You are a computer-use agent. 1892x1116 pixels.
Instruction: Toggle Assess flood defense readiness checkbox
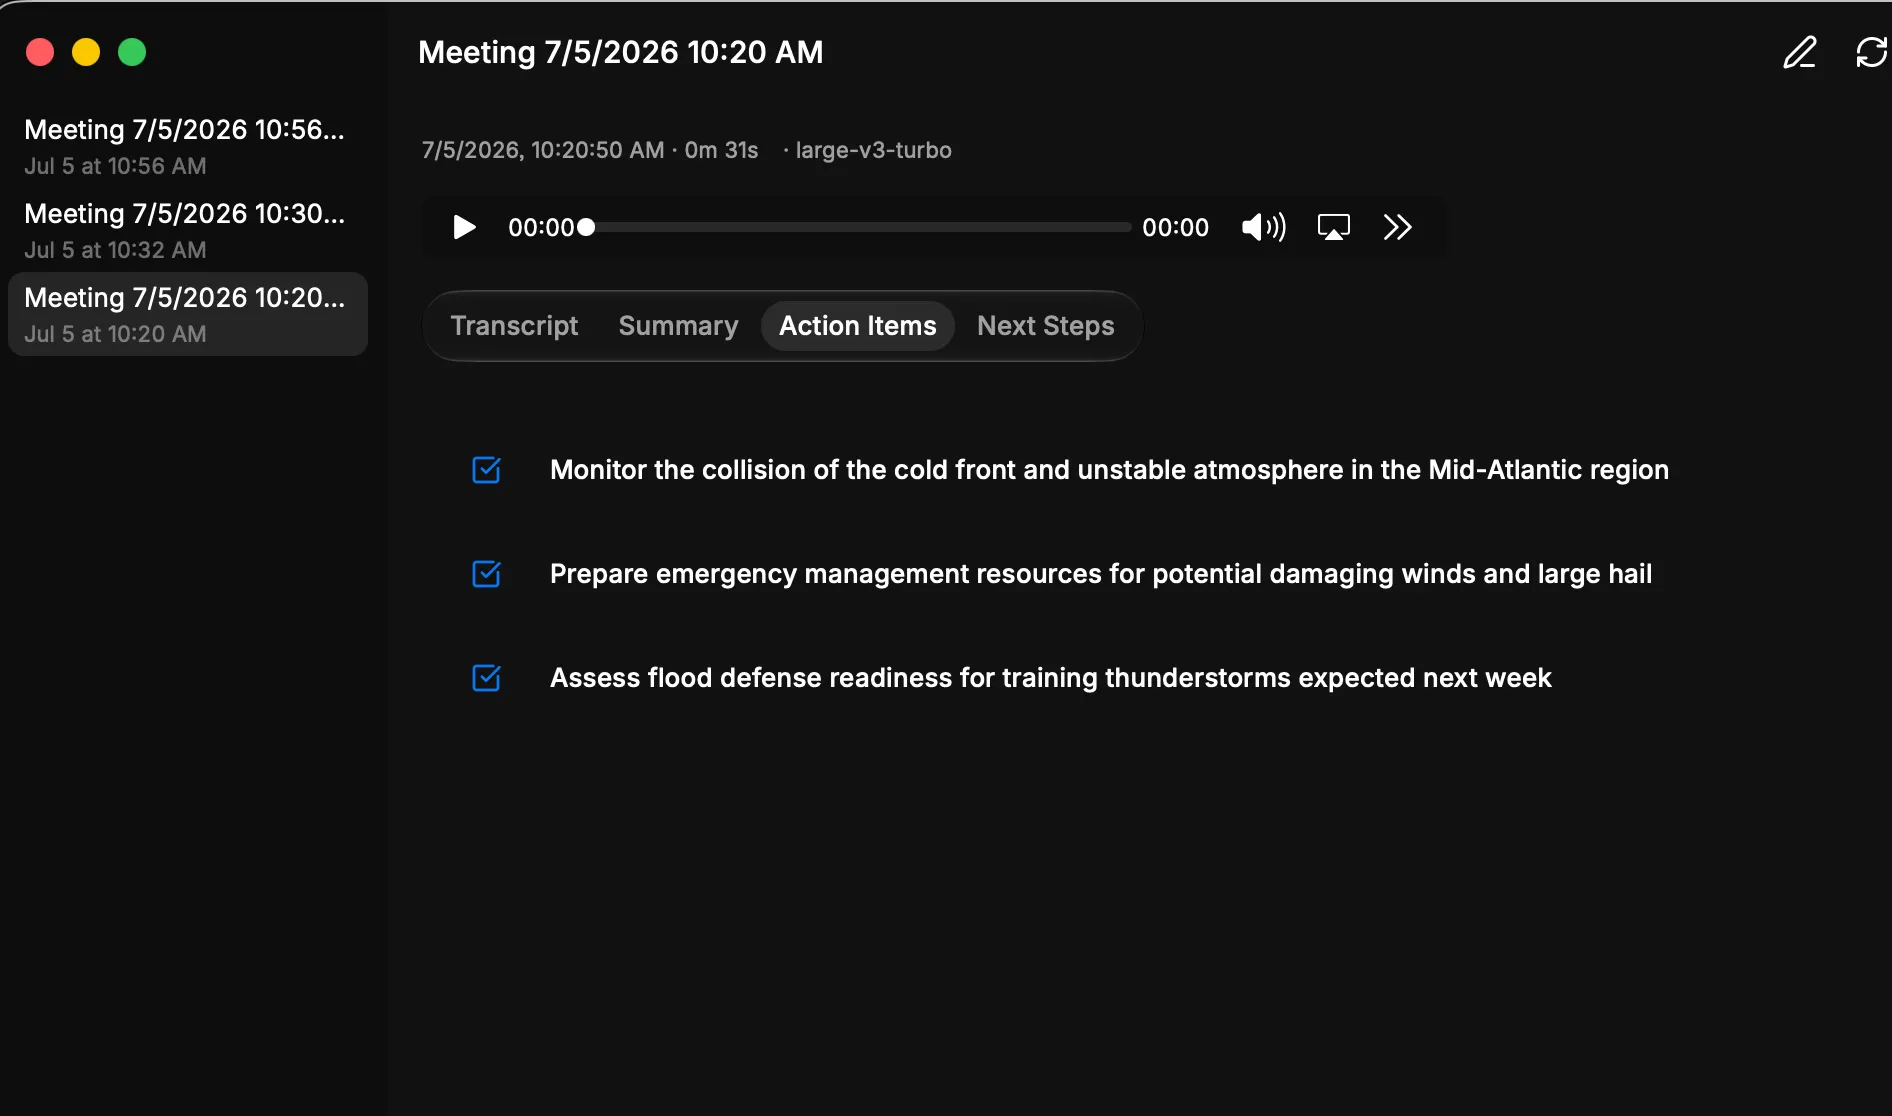[487, 678]
